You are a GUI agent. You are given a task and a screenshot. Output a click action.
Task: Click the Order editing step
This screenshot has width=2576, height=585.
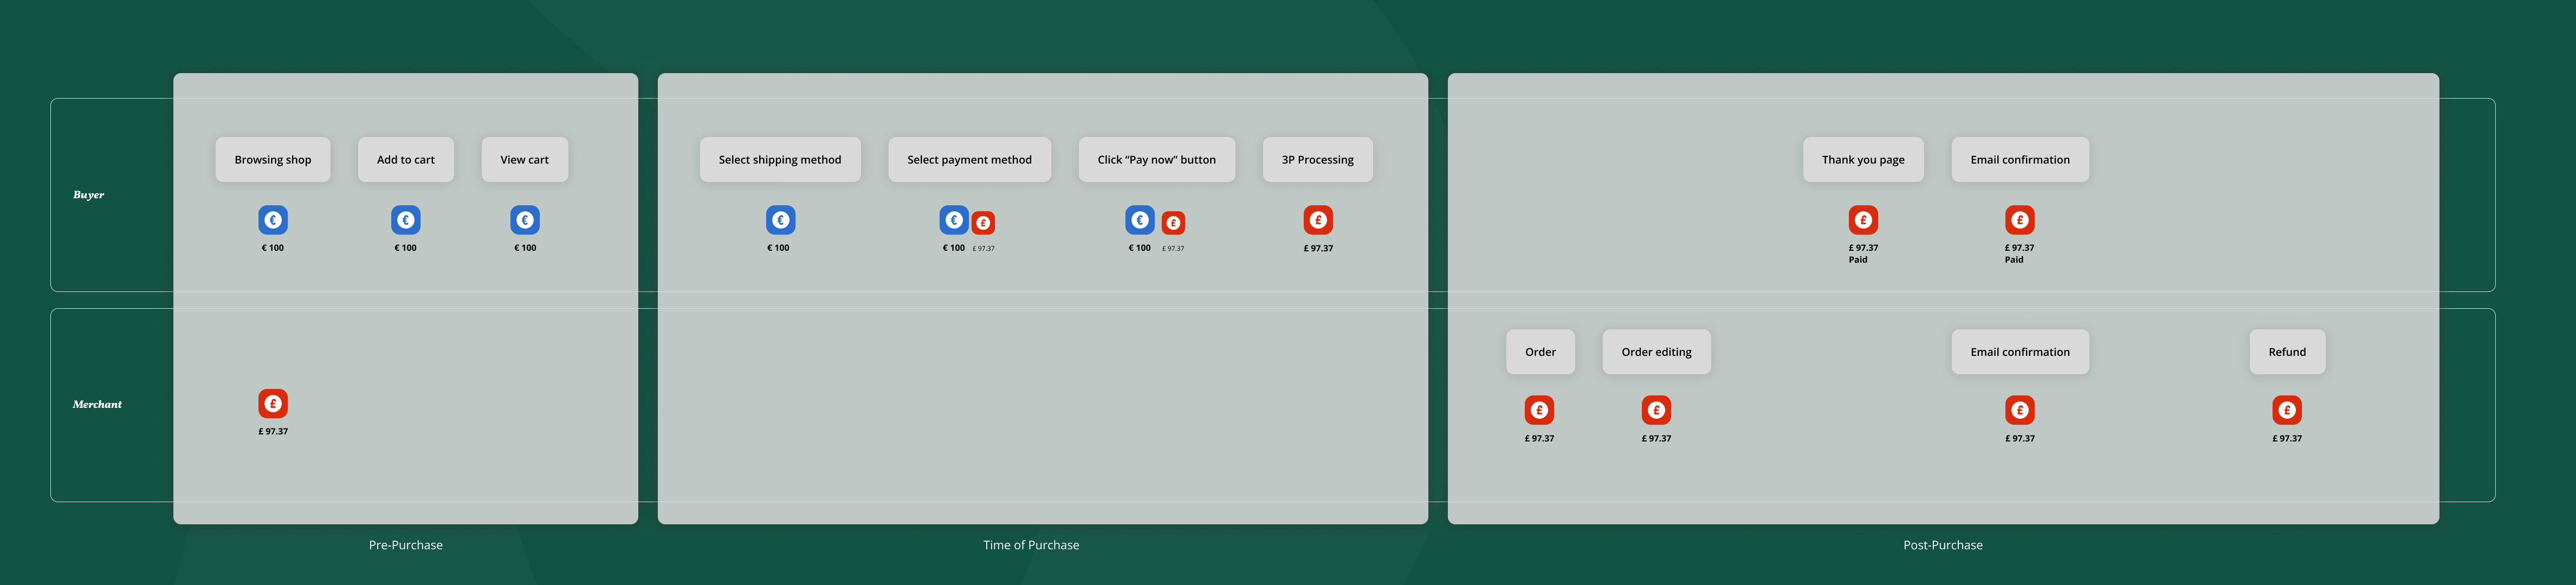point(1656,351)
